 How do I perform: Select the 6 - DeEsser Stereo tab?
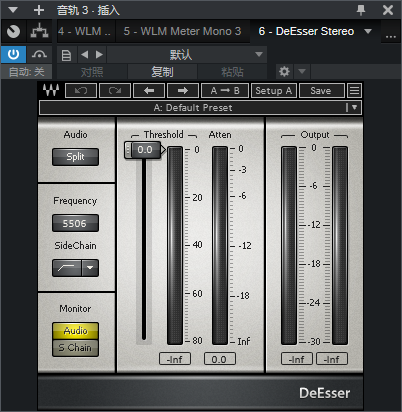click(306, 31)
